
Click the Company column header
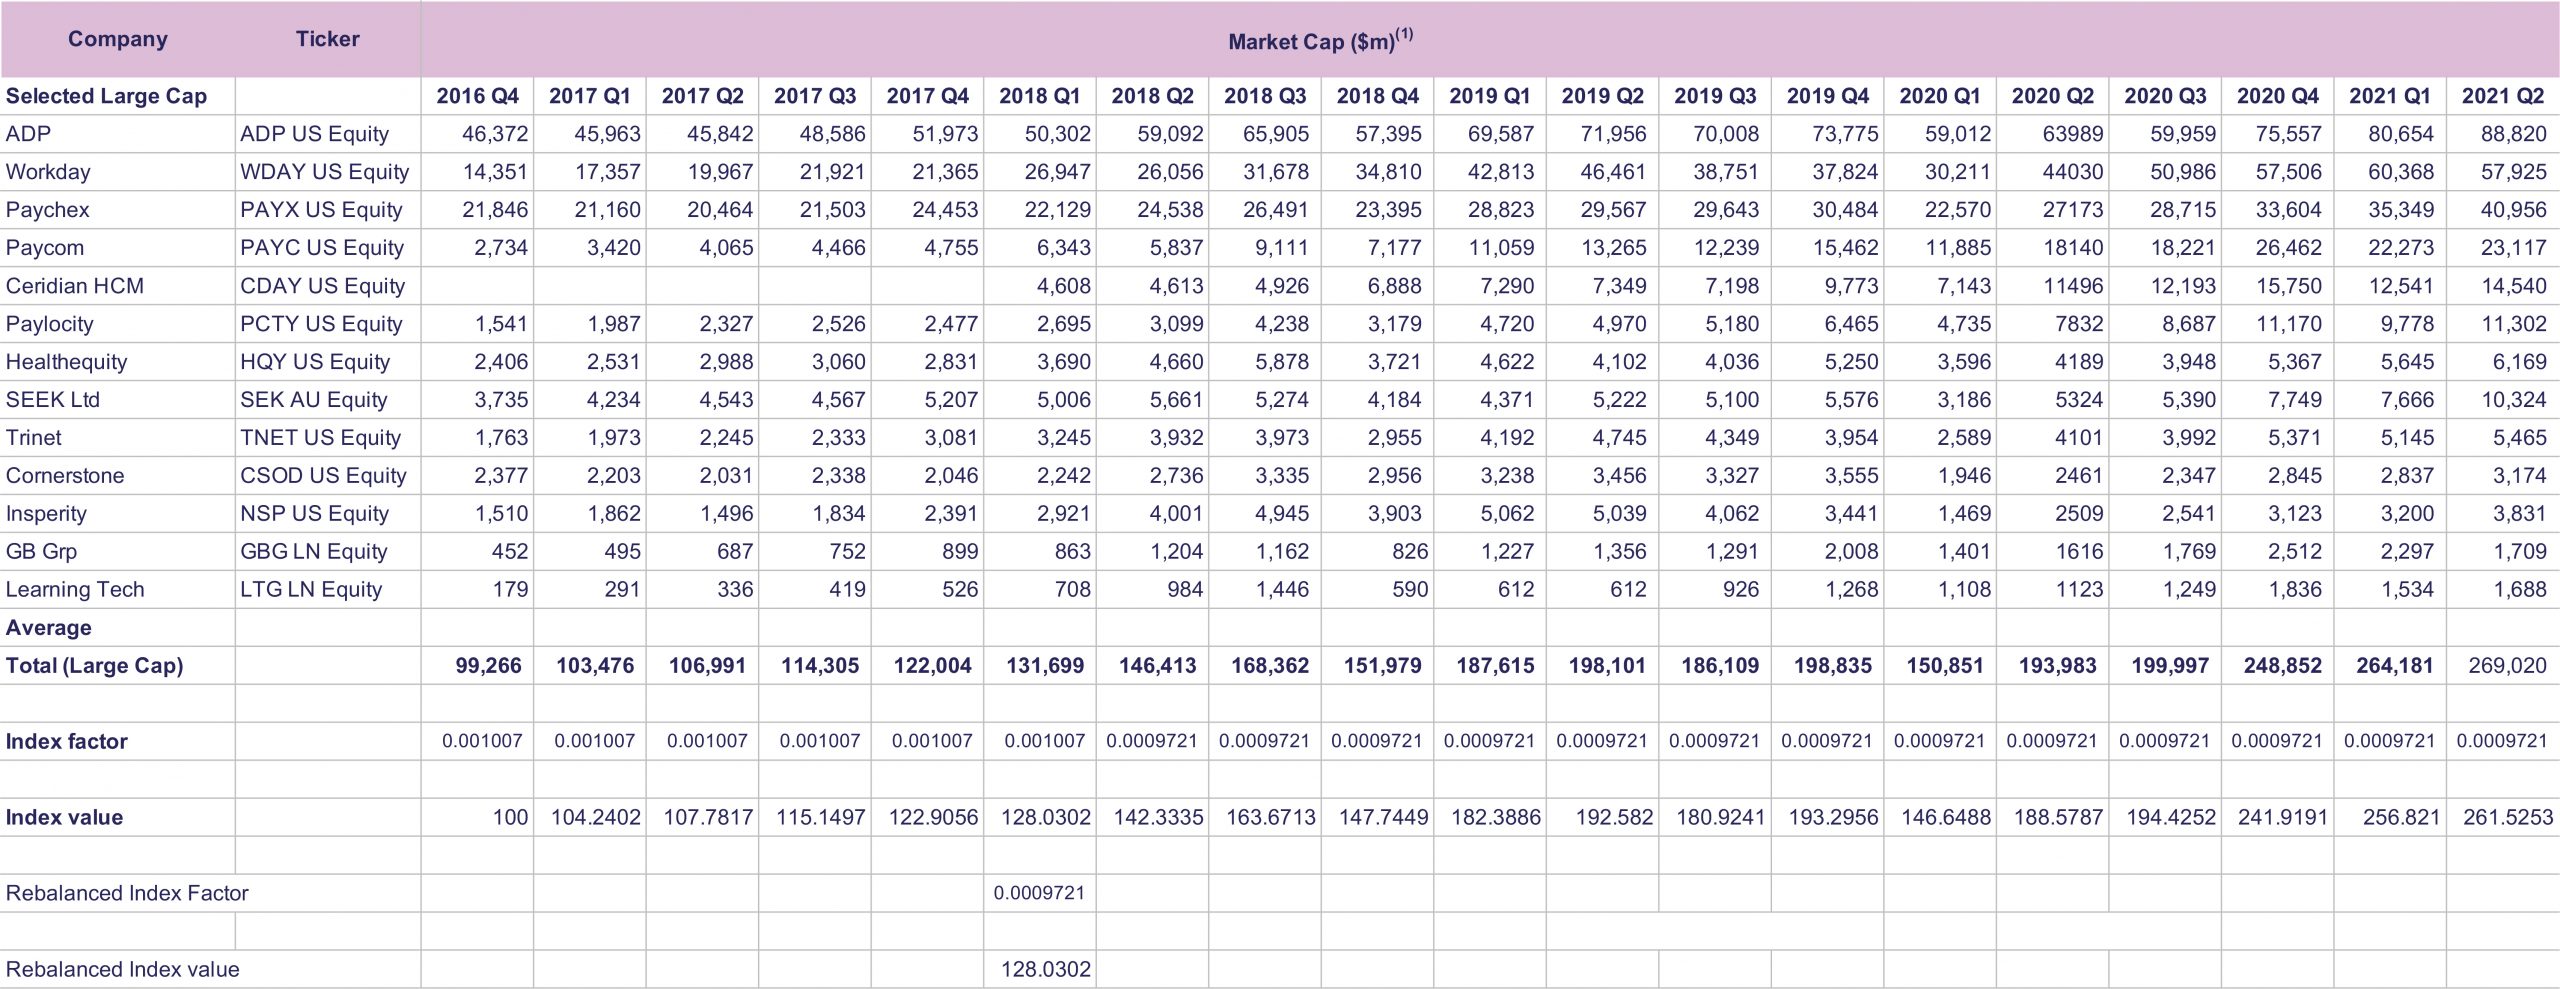(117, 39)
